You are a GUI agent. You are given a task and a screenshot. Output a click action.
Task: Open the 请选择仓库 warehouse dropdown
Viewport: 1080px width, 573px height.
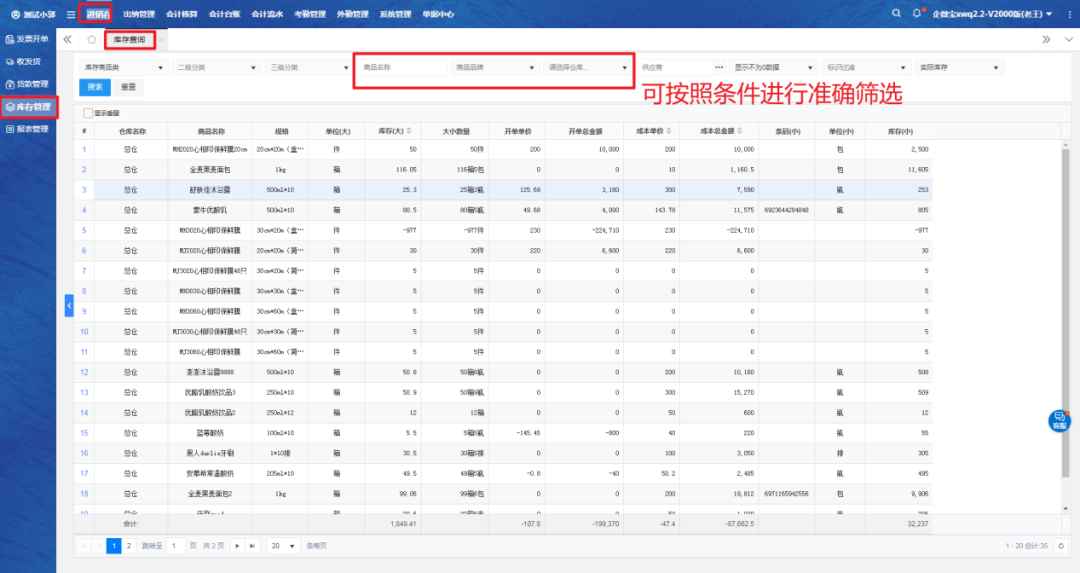tap(587, 68)
